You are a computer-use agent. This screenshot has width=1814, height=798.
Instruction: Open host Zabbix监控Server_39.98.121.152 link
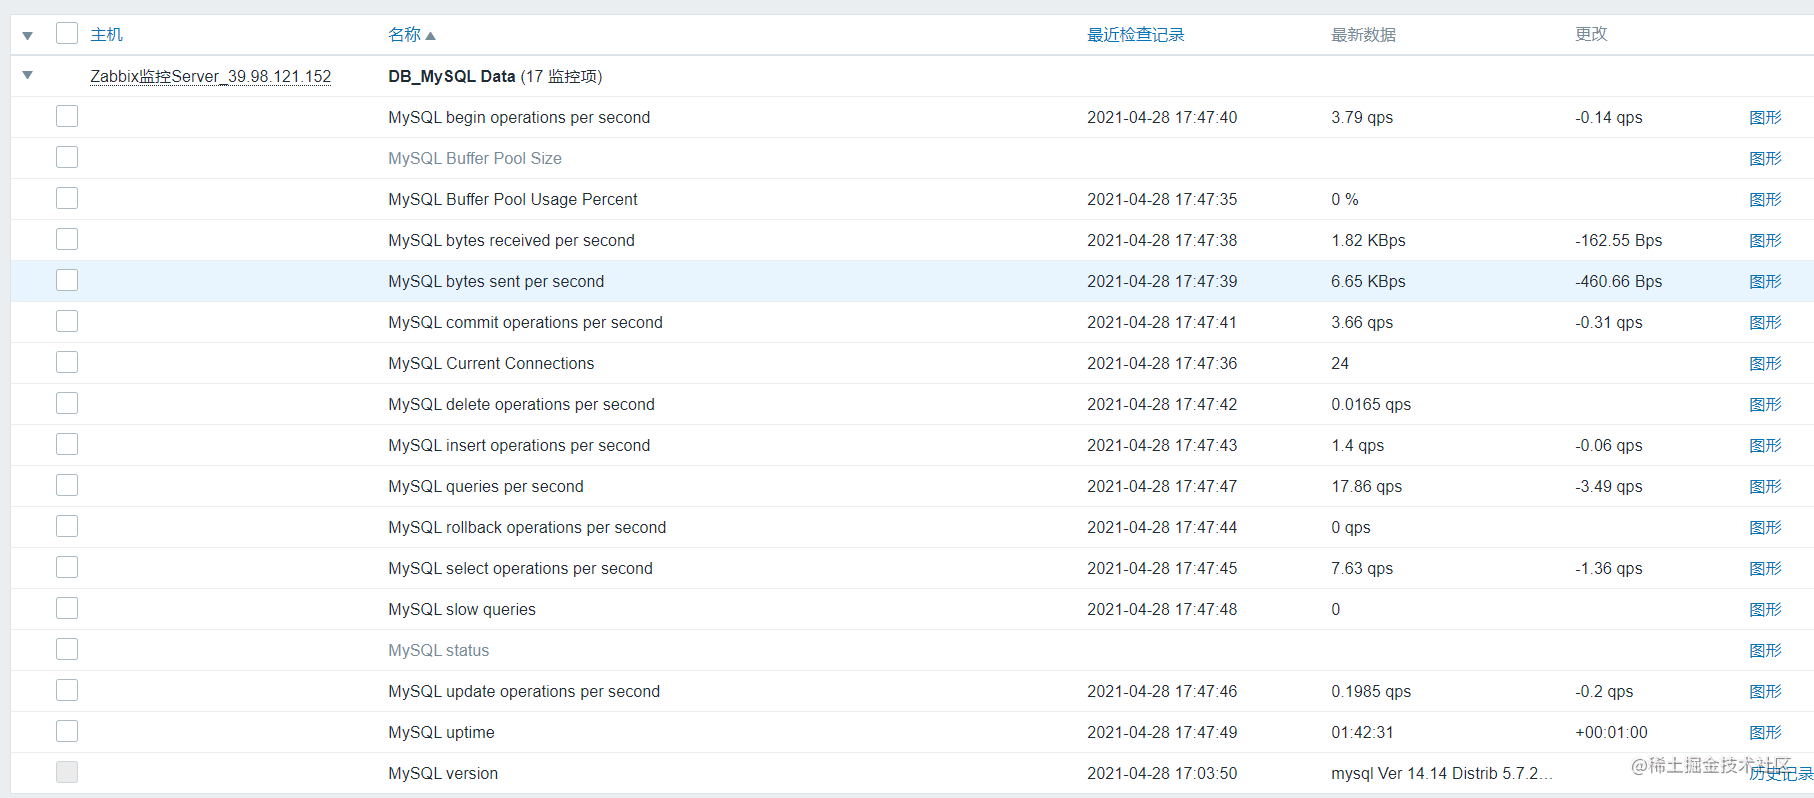(x=211, y=76)
